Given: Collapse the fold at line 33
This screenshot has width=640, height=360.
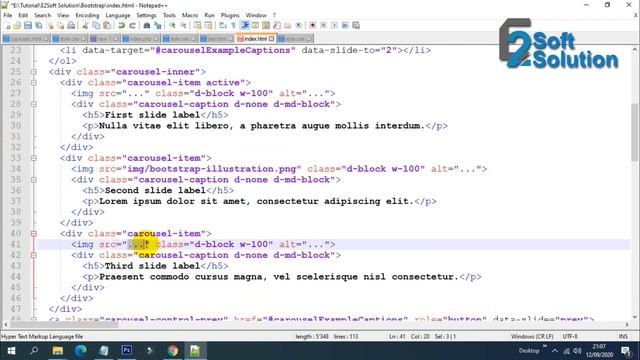Looking at the screenshot, I should pos(34,158).
